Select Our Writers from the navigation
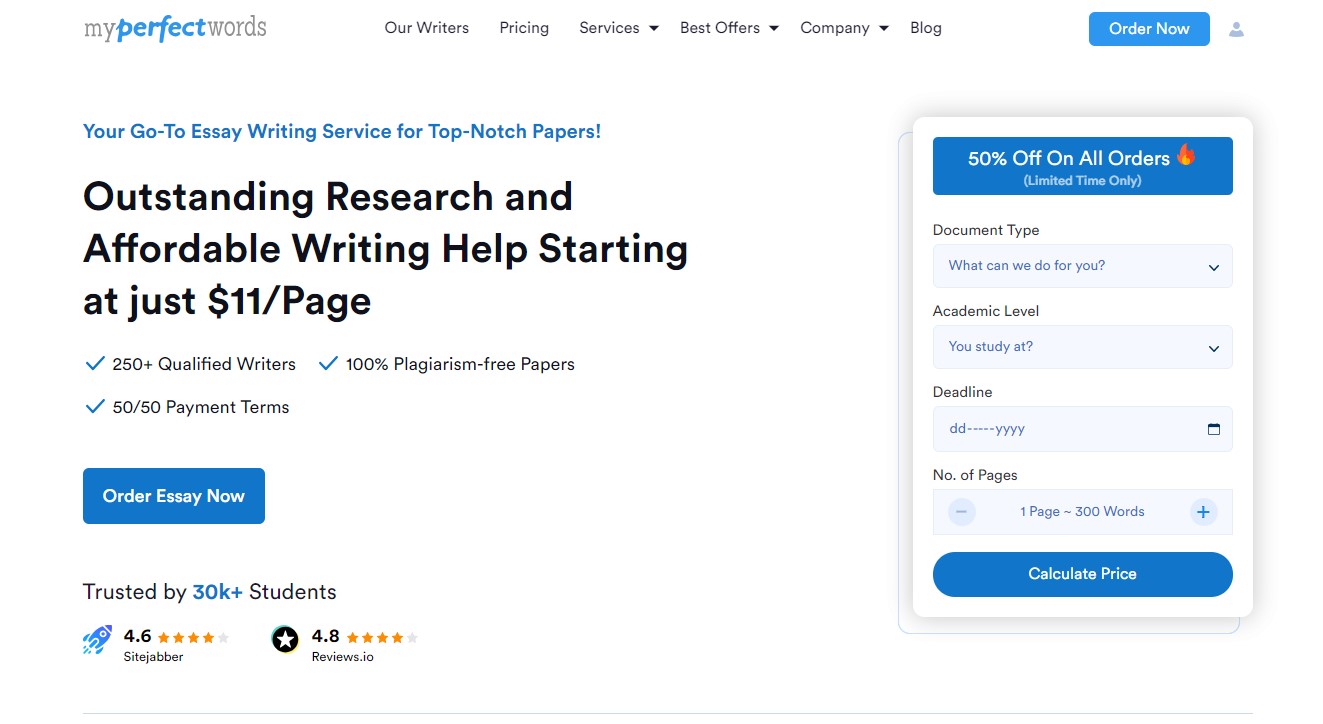 tap(426, 28)
